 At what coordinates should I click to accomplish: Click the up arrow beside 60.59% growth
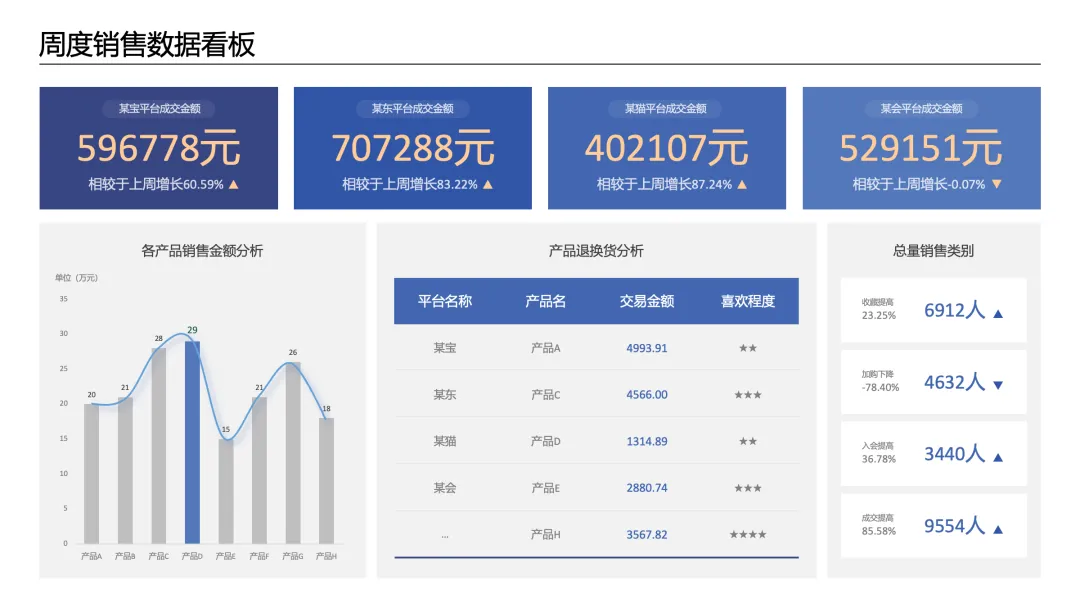[x=233, y=185]
